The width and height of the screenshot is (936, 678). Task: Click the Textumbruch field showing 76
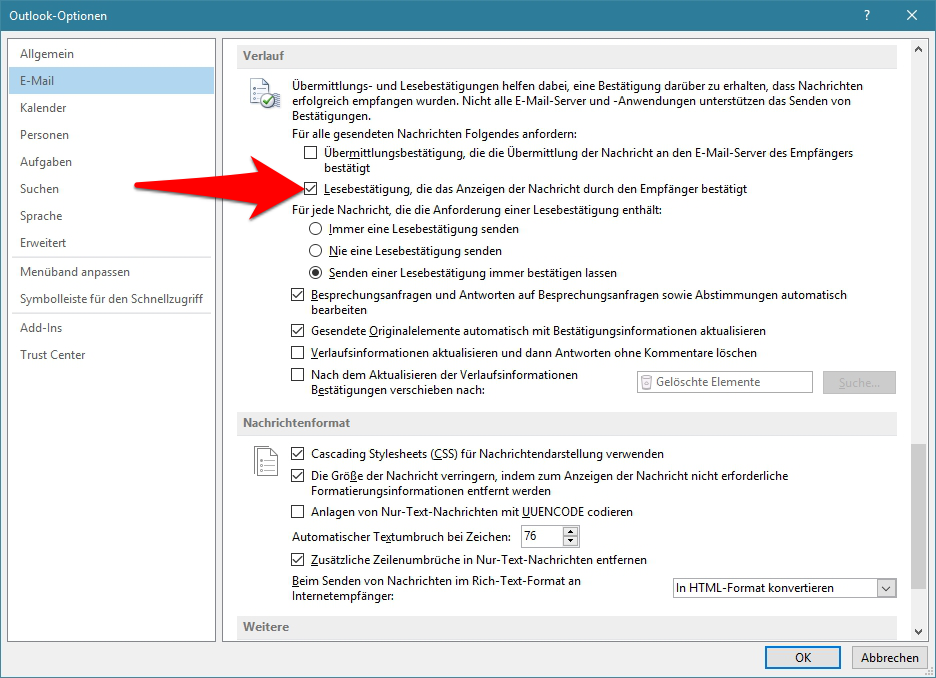click(x=542, y=536)
